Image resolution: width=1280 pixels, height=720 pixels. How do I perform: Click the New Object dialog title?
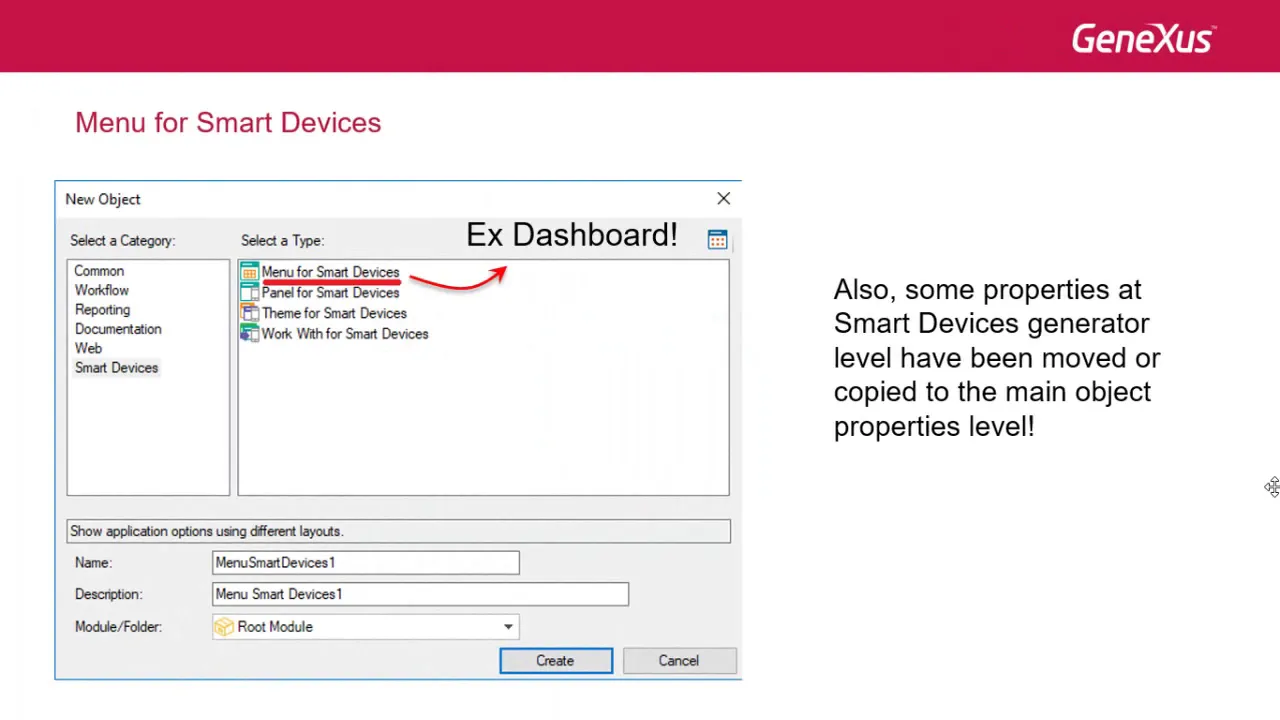[x=103, y=199]
